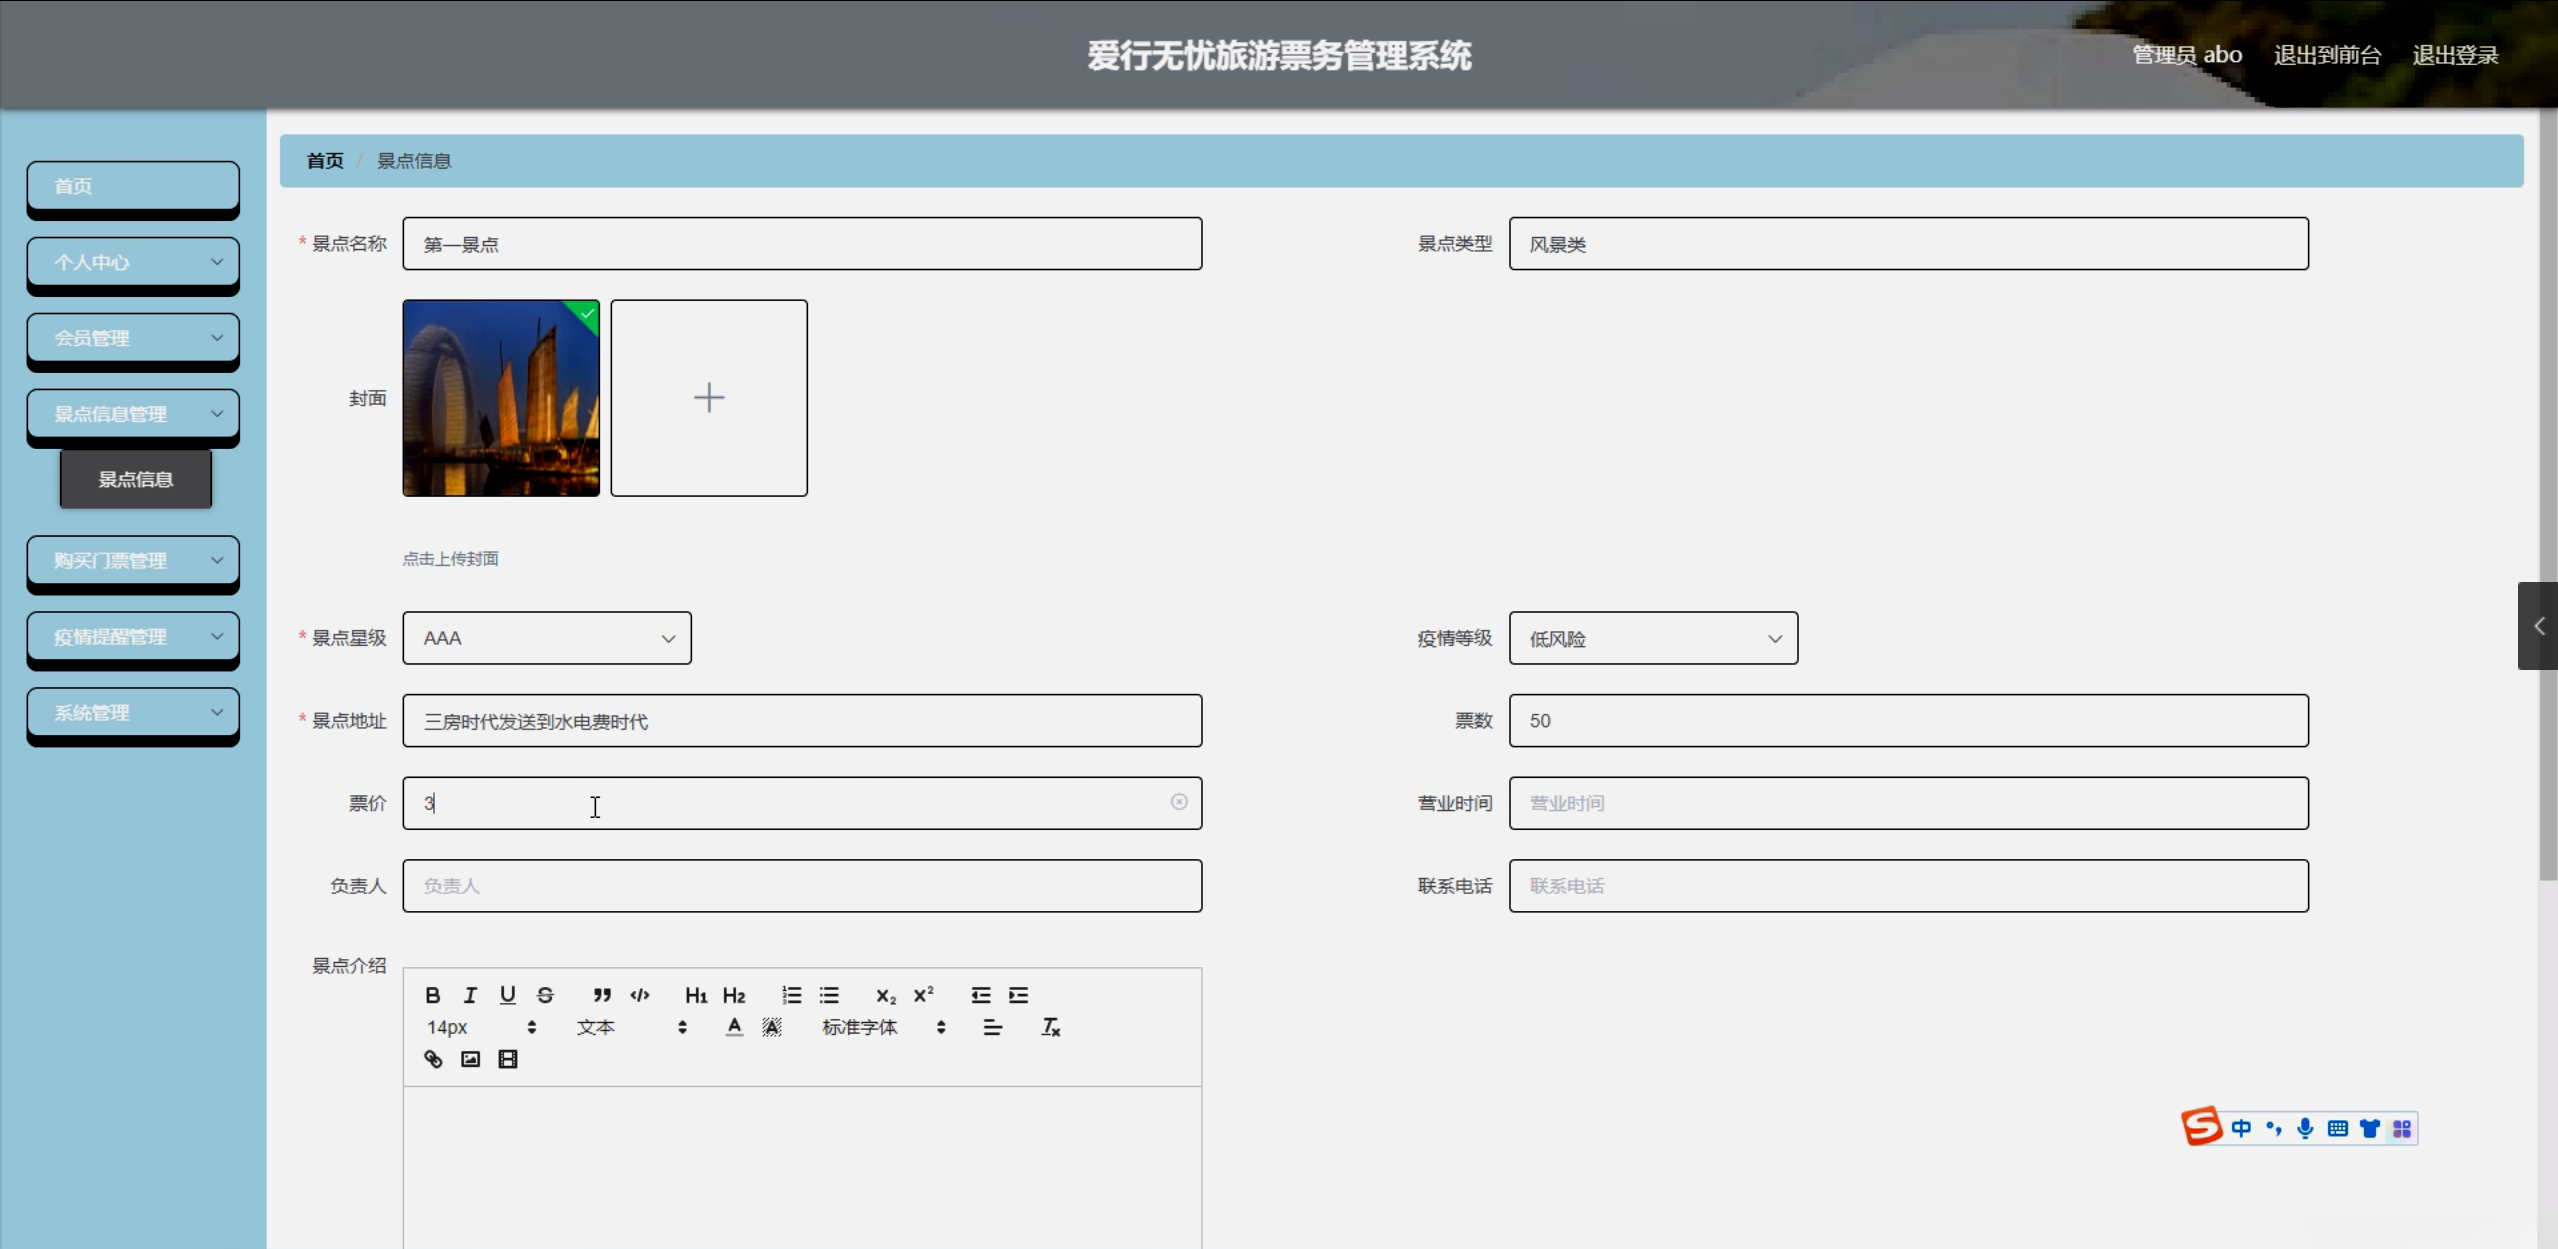Open the 疫情等级 低风险 dropdown
This screenshot has width=2558, height=1249.
(x=1653, y=638)
